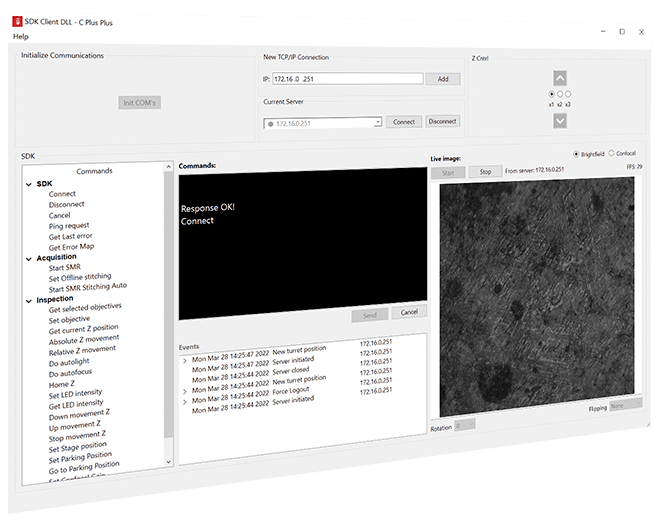Select Start SMR command

[x=64, y=268]
